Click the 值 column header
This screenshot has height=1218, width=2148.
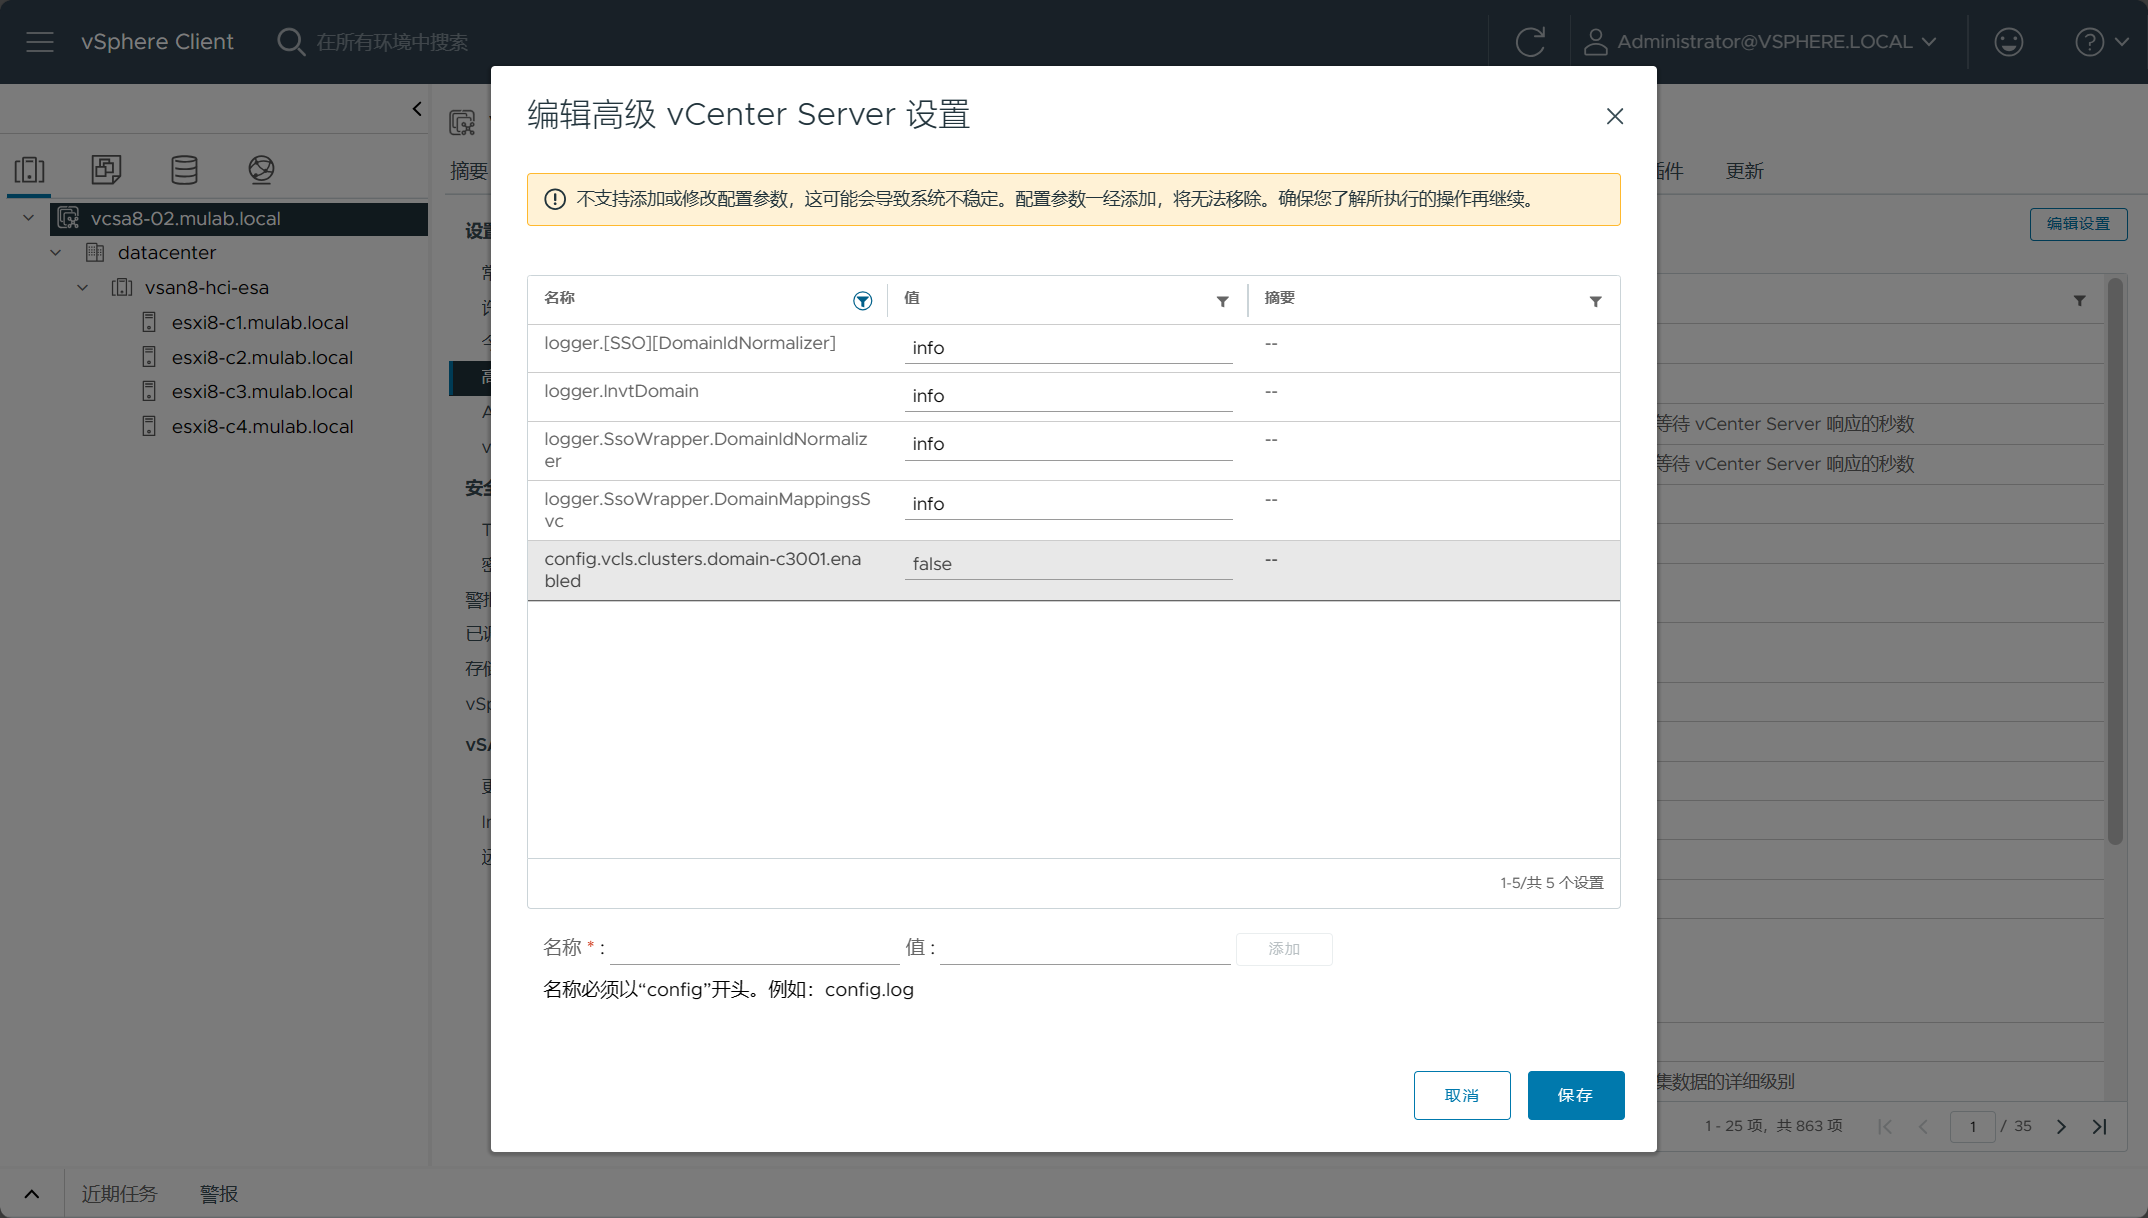(911, 298)
